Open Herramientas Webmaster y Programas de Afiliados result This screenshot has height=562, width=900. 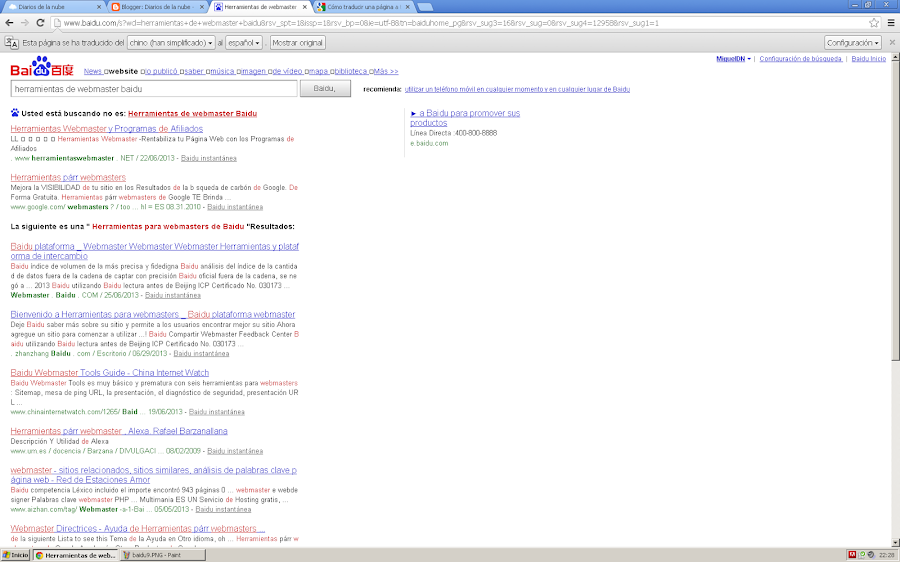[107, 129]
